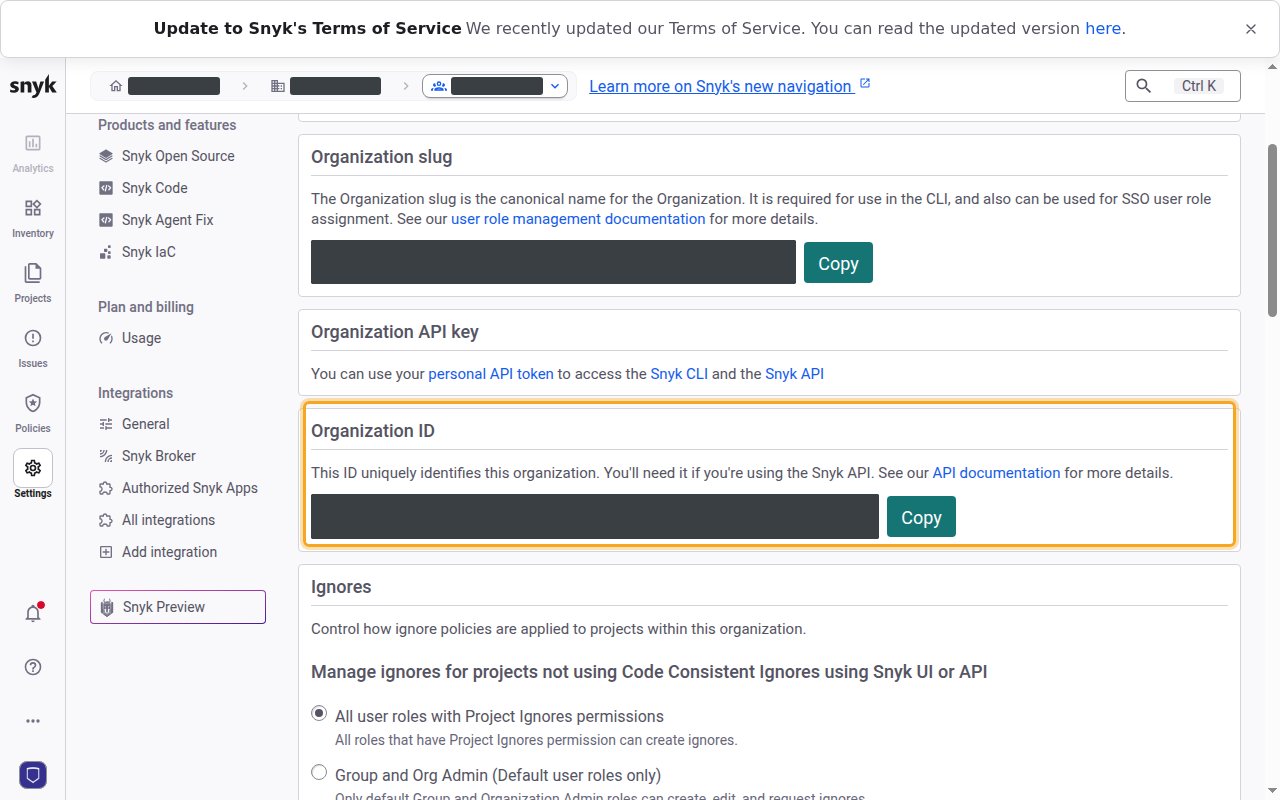This screenshot has width=1280, height=800.
Task: Open the Inventory section
Action: click(x=33, y=218)
